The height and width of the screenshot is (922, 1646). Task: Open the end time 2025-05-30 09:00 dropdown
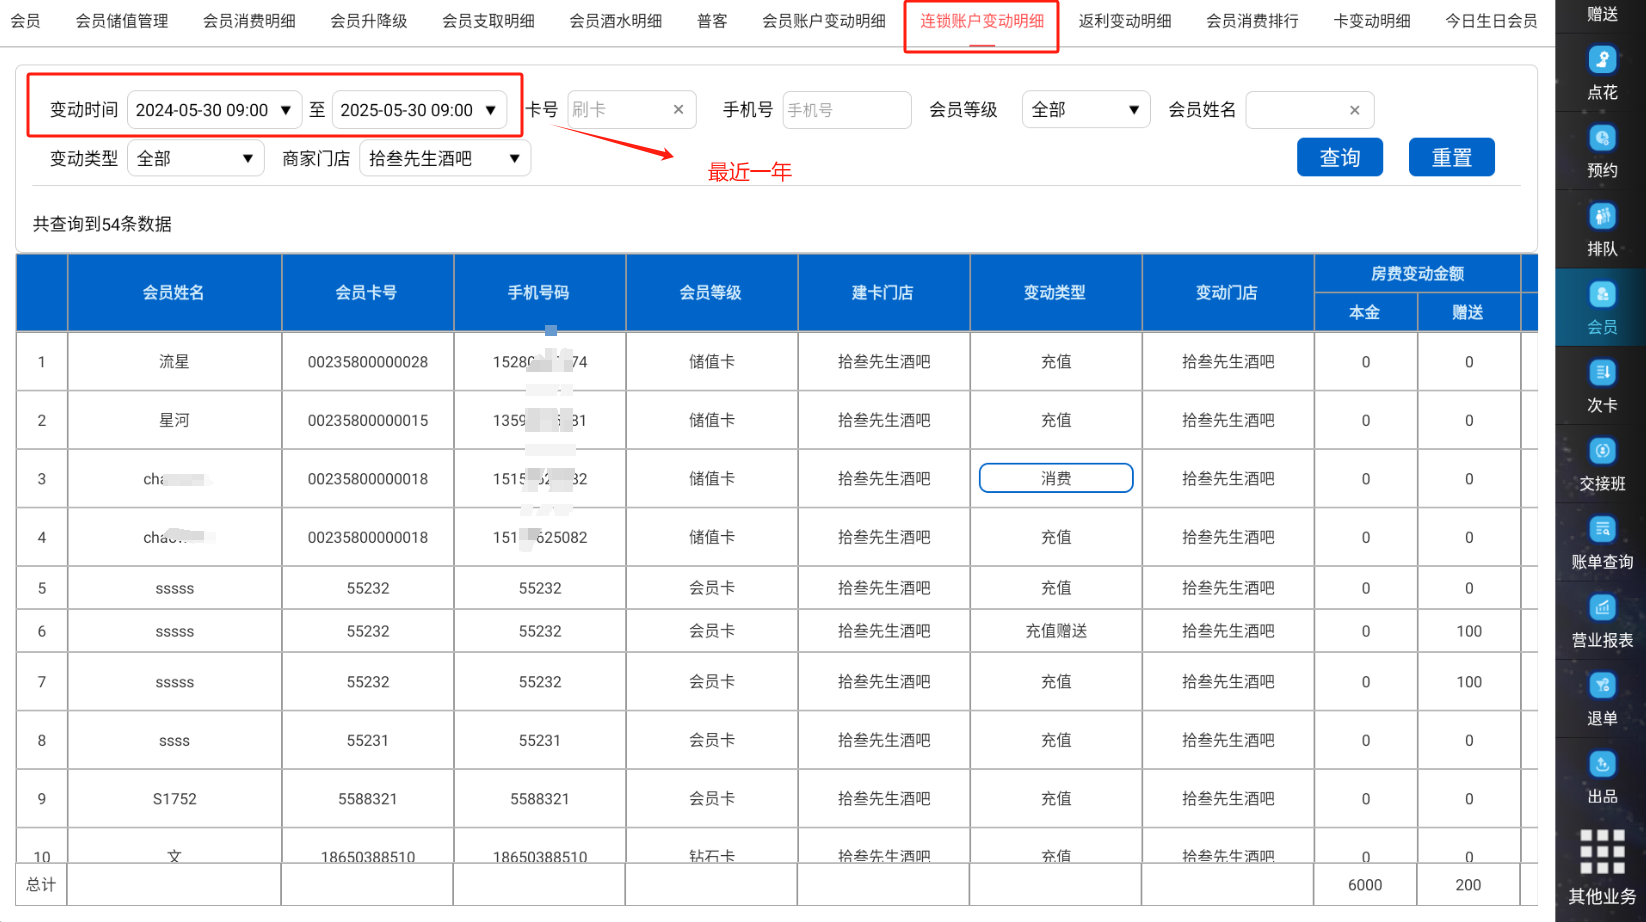pyautogui.click(x=419, y=110)
